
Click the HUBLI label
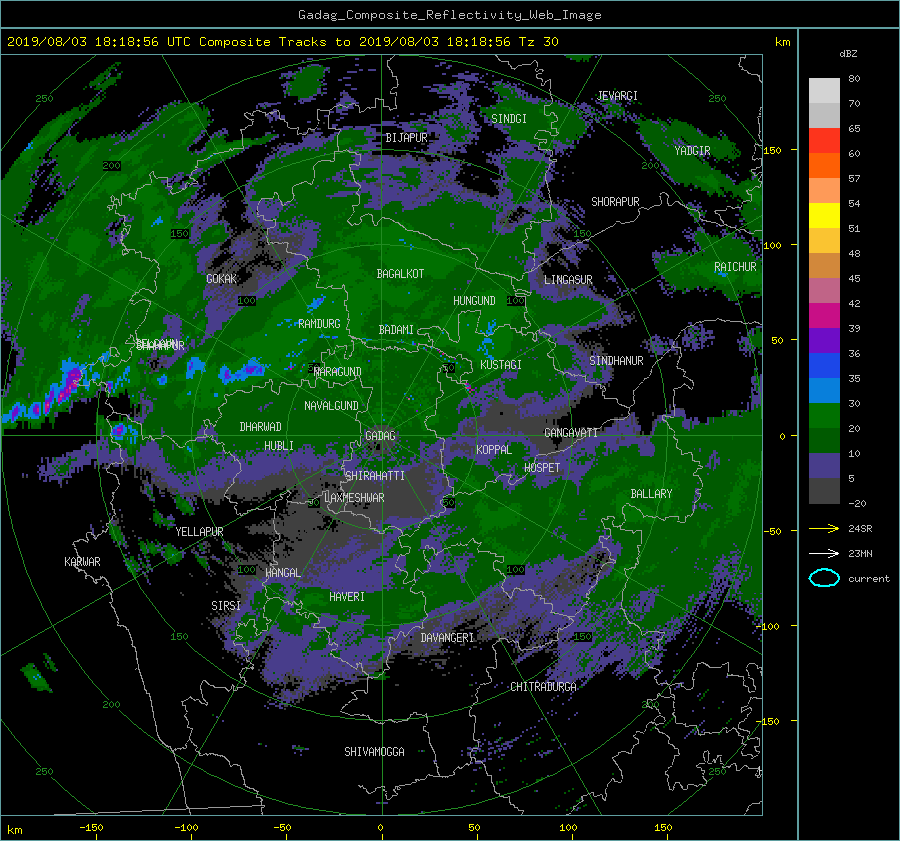pos(279,446)
